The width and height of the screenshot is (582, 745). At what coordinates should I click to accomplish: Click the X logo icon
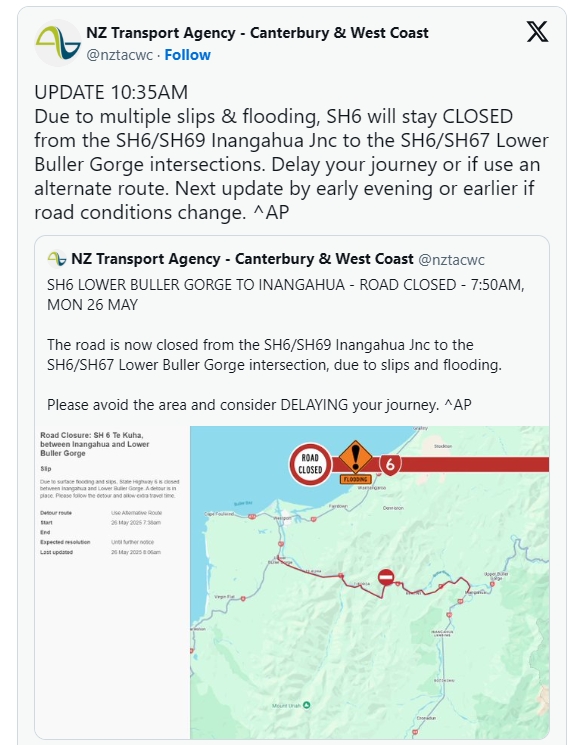(x=537, y=31)
